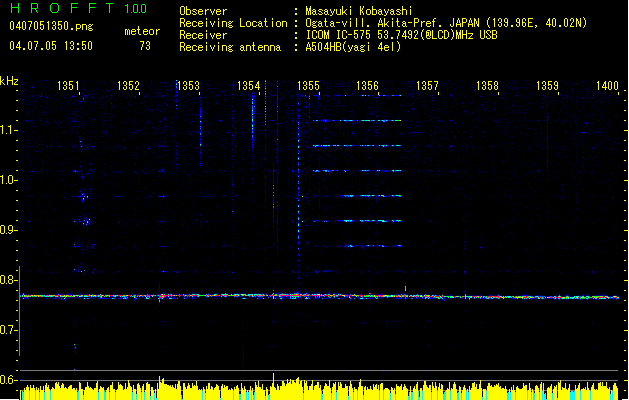Click time axis marker 1352
The image size is (629, 400).
click(x=128, y=85)
